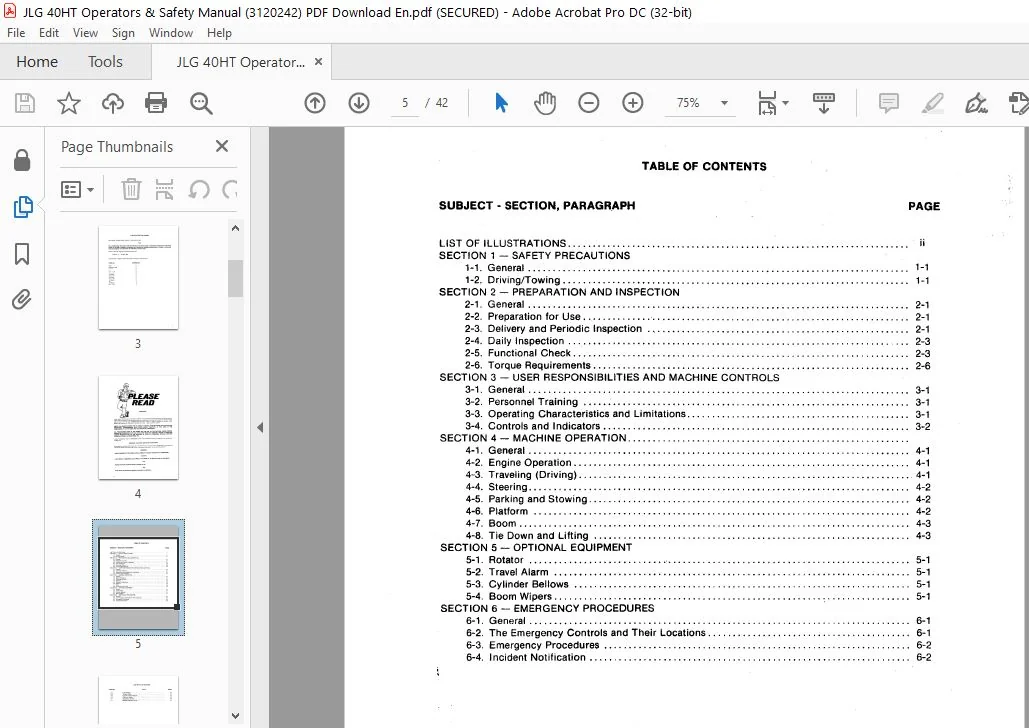Select the page 6 thumbnail below page 5

pos(138,700)
